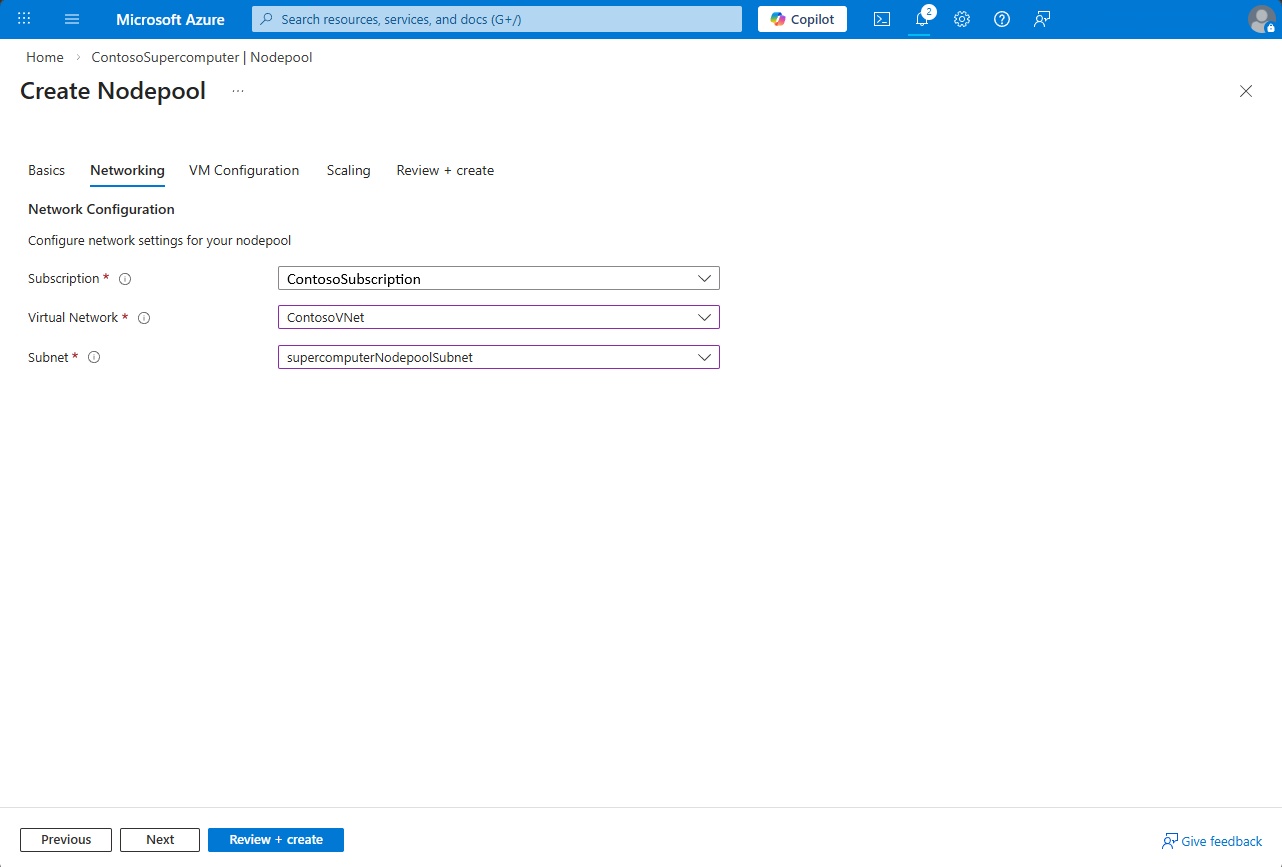1282x867 pixels.
Task: Click the Network Configuration heading
Action: pos(101,209)
